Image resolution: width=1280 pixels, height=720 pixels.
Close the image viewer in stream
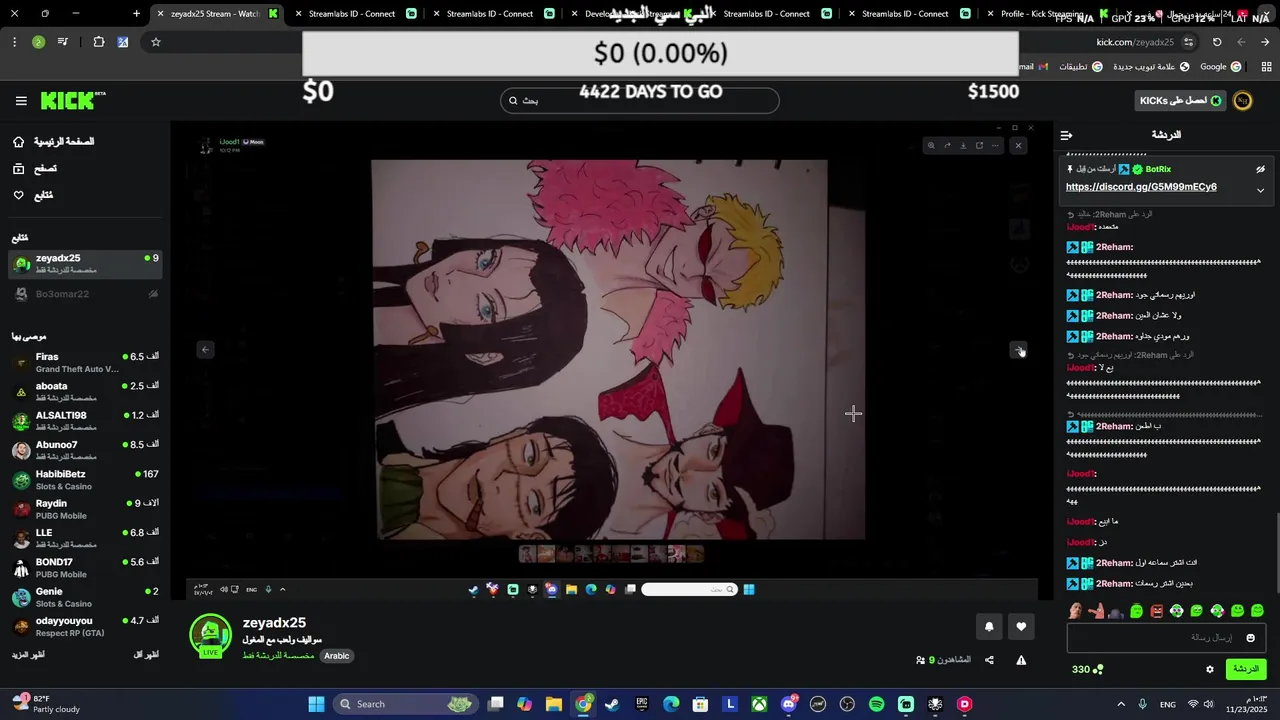click(x=1018, y=146)
